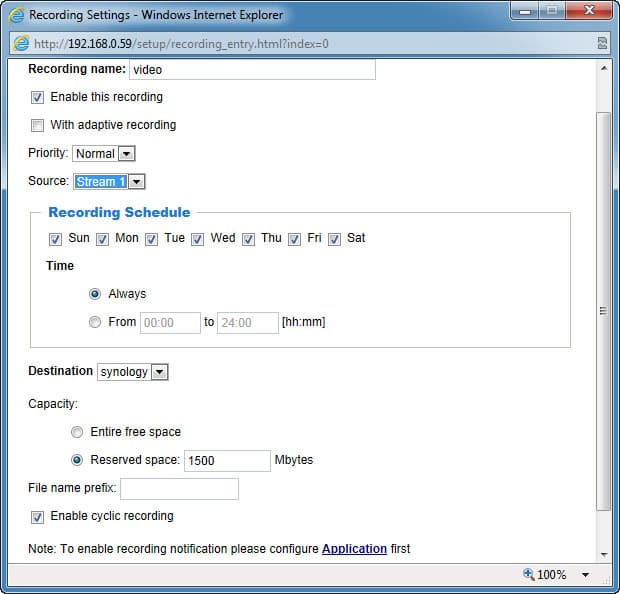
Task: Open the zoom level dropdown arrow
Action: (586, 575)
